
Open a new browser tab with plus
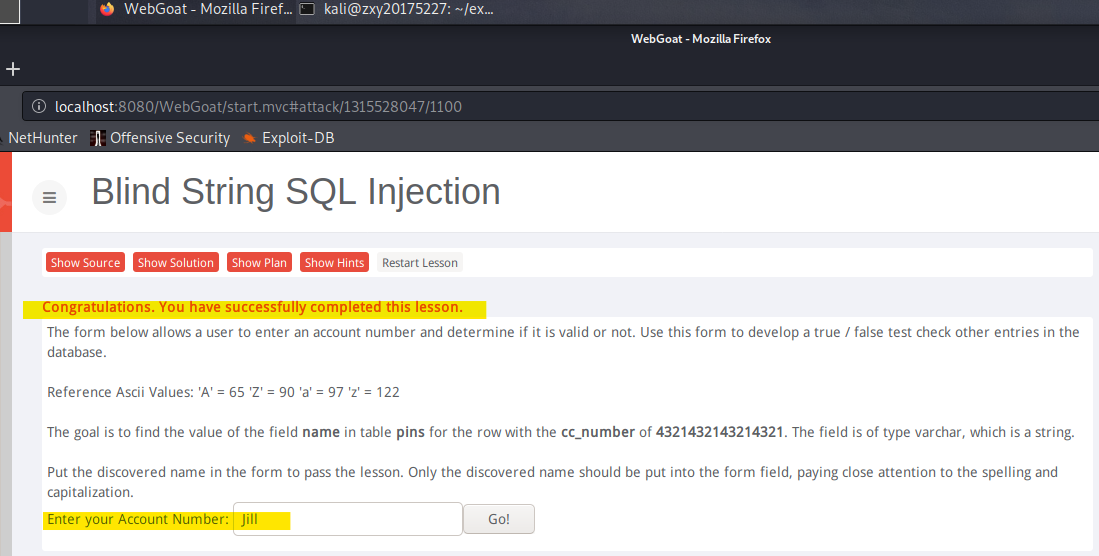[13, 69]
